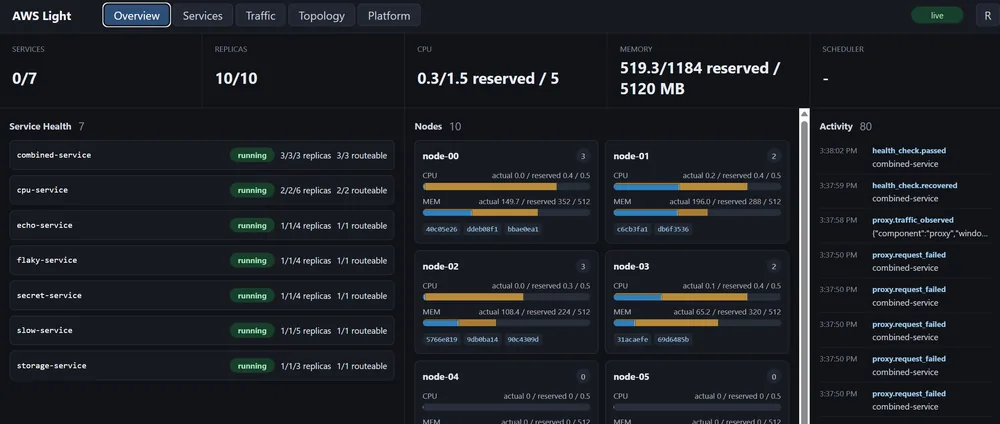The image size is (1000, 424).
Task: Click the R button in header
Action: pos(988,15)
